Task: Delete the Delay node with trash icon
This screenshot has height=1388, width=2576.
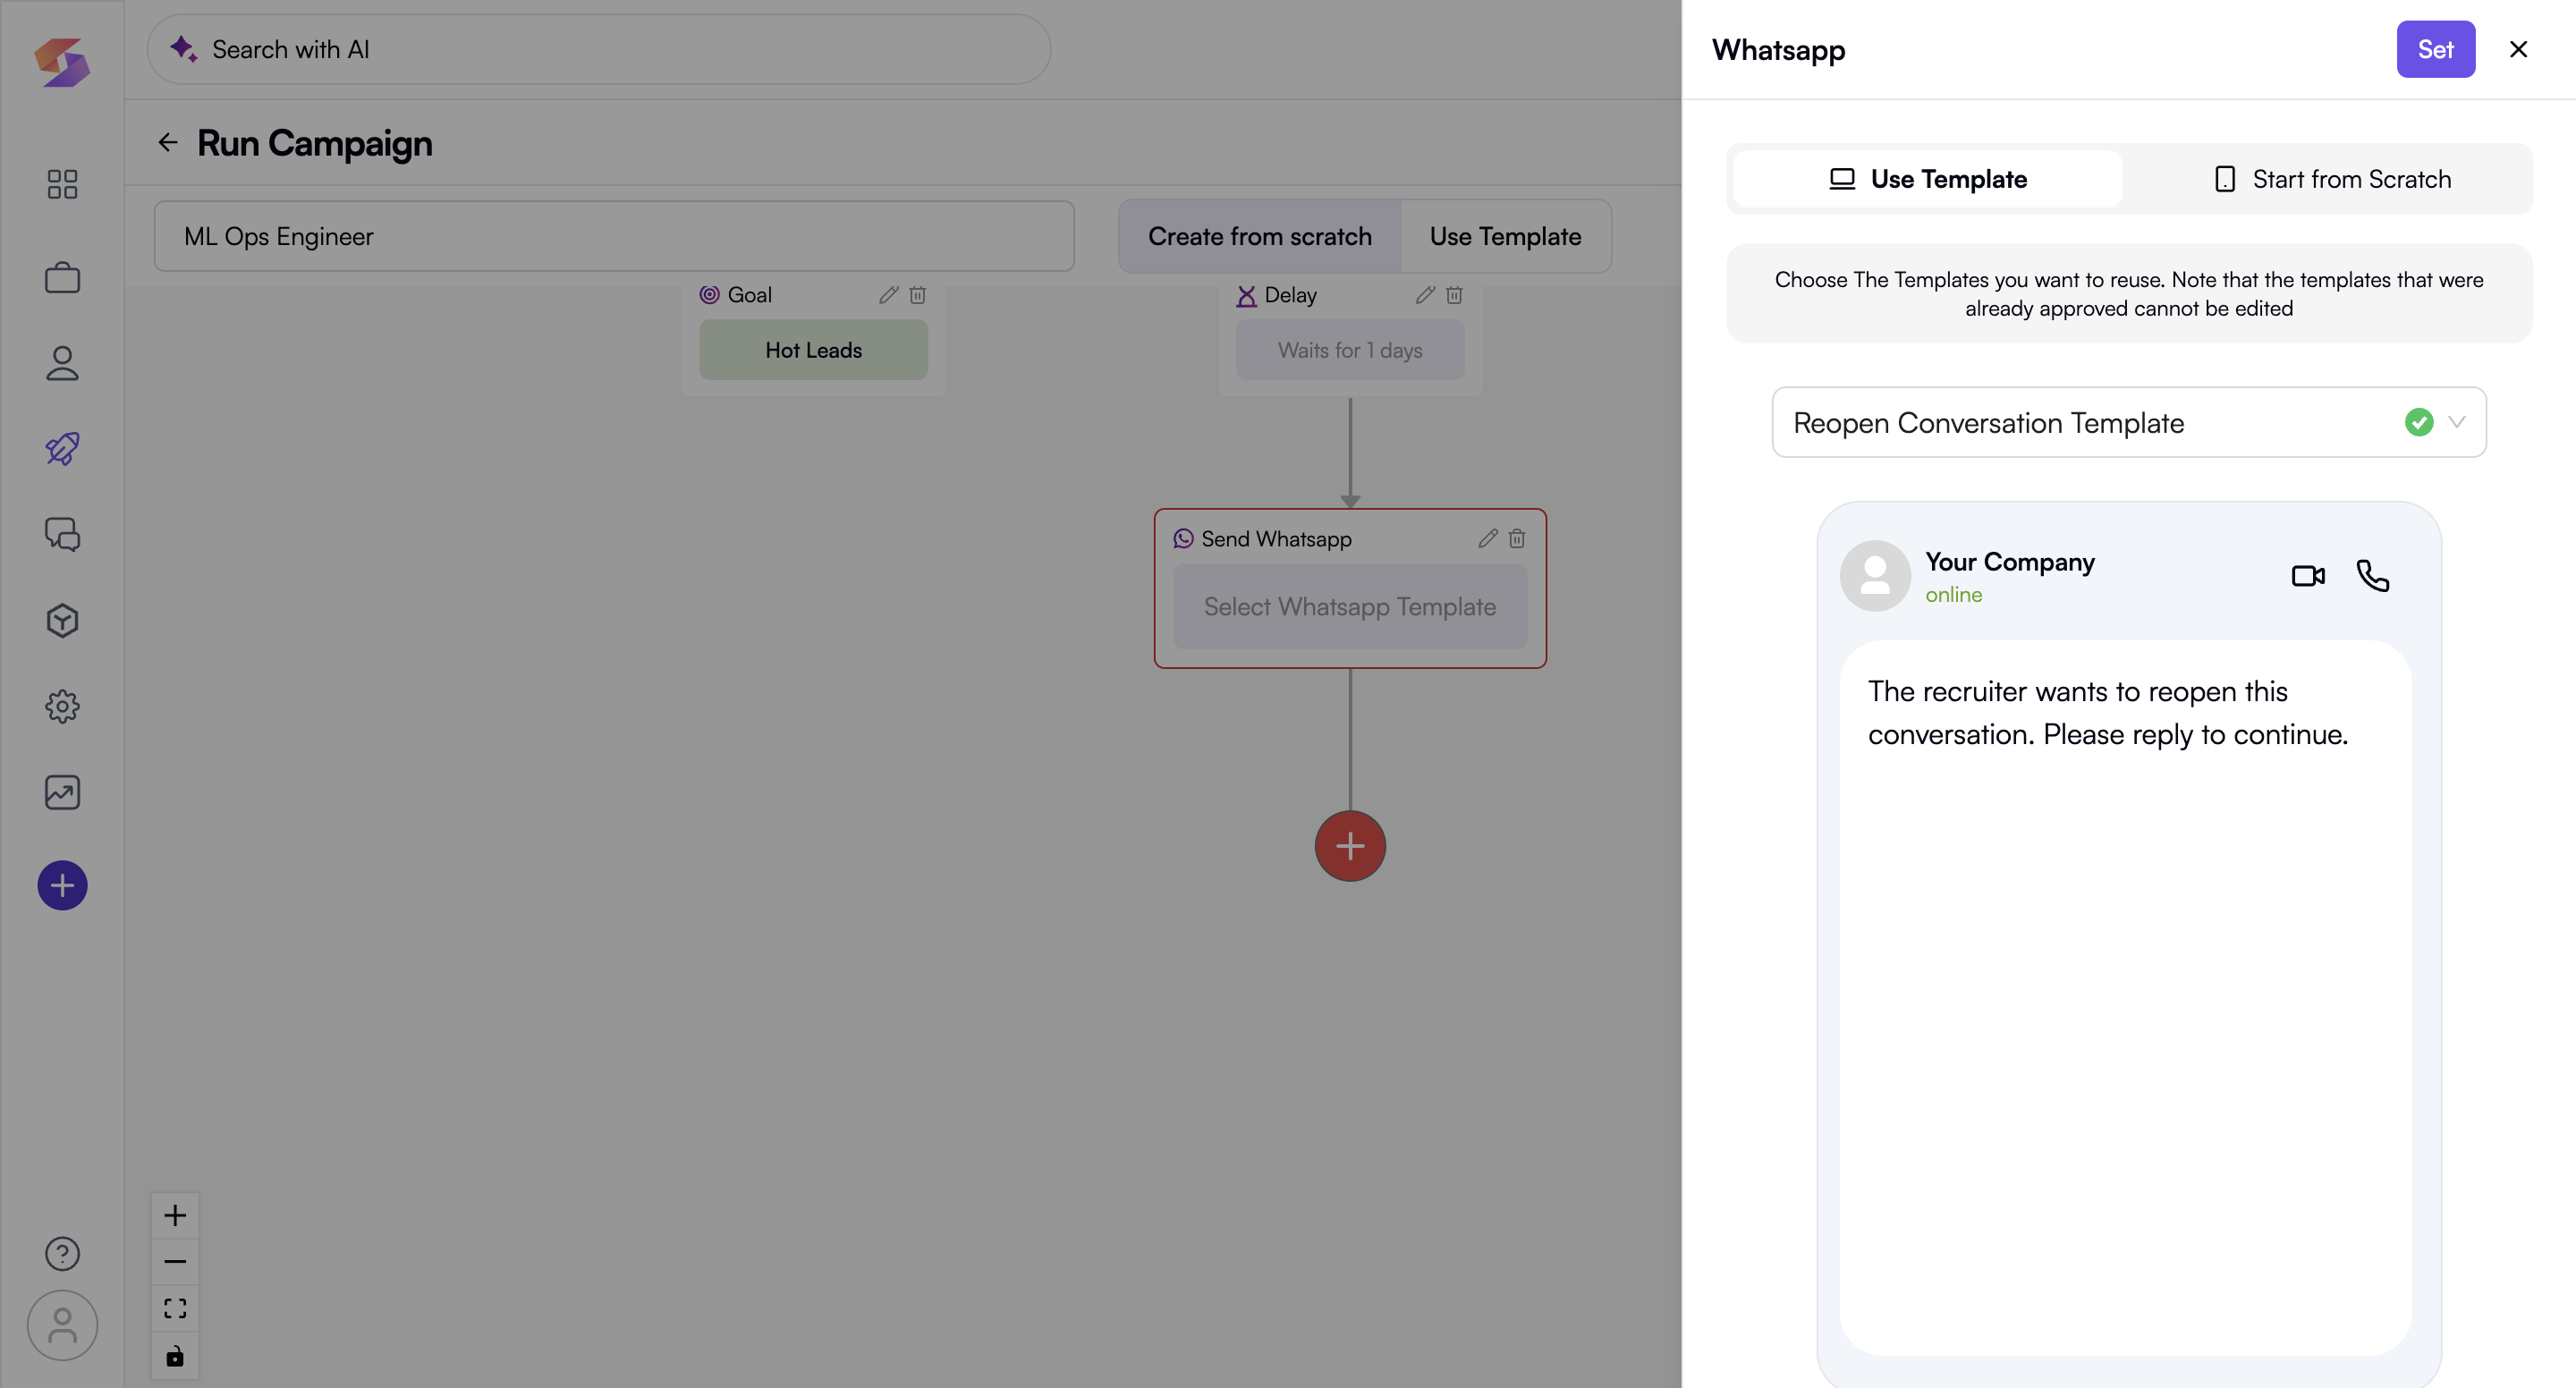Action: pos(1454,295)
